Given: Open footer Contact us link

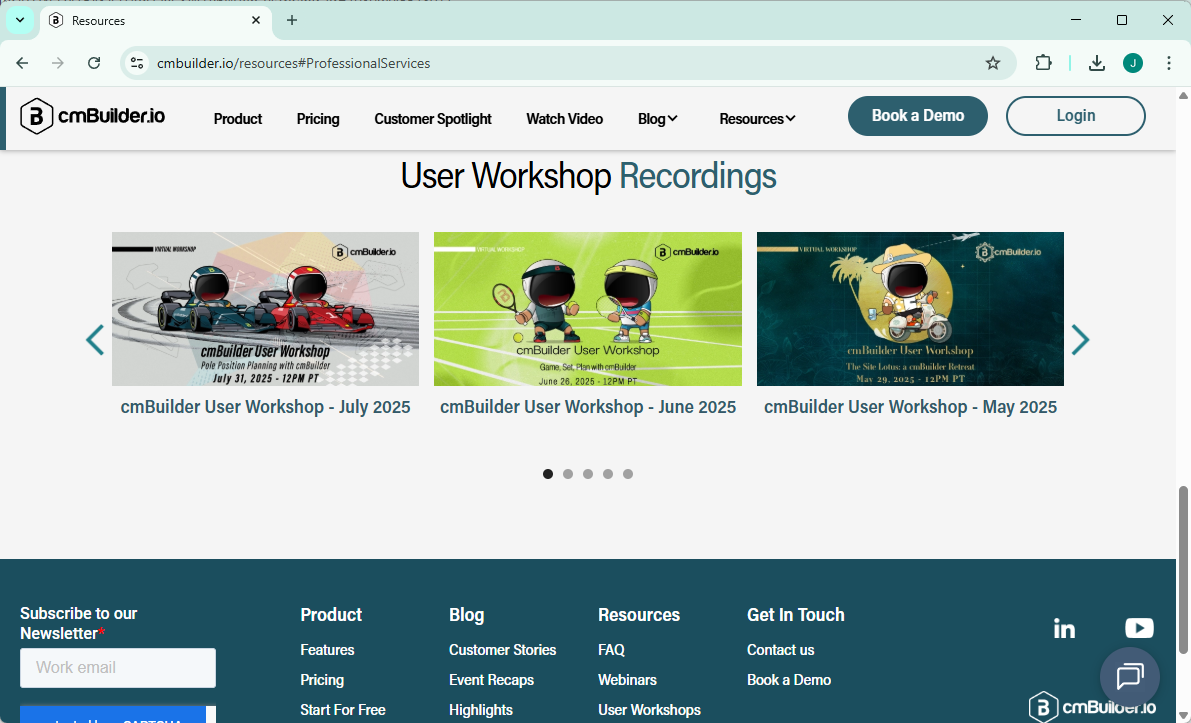Looking at the screenshot, I should (780, 650).
